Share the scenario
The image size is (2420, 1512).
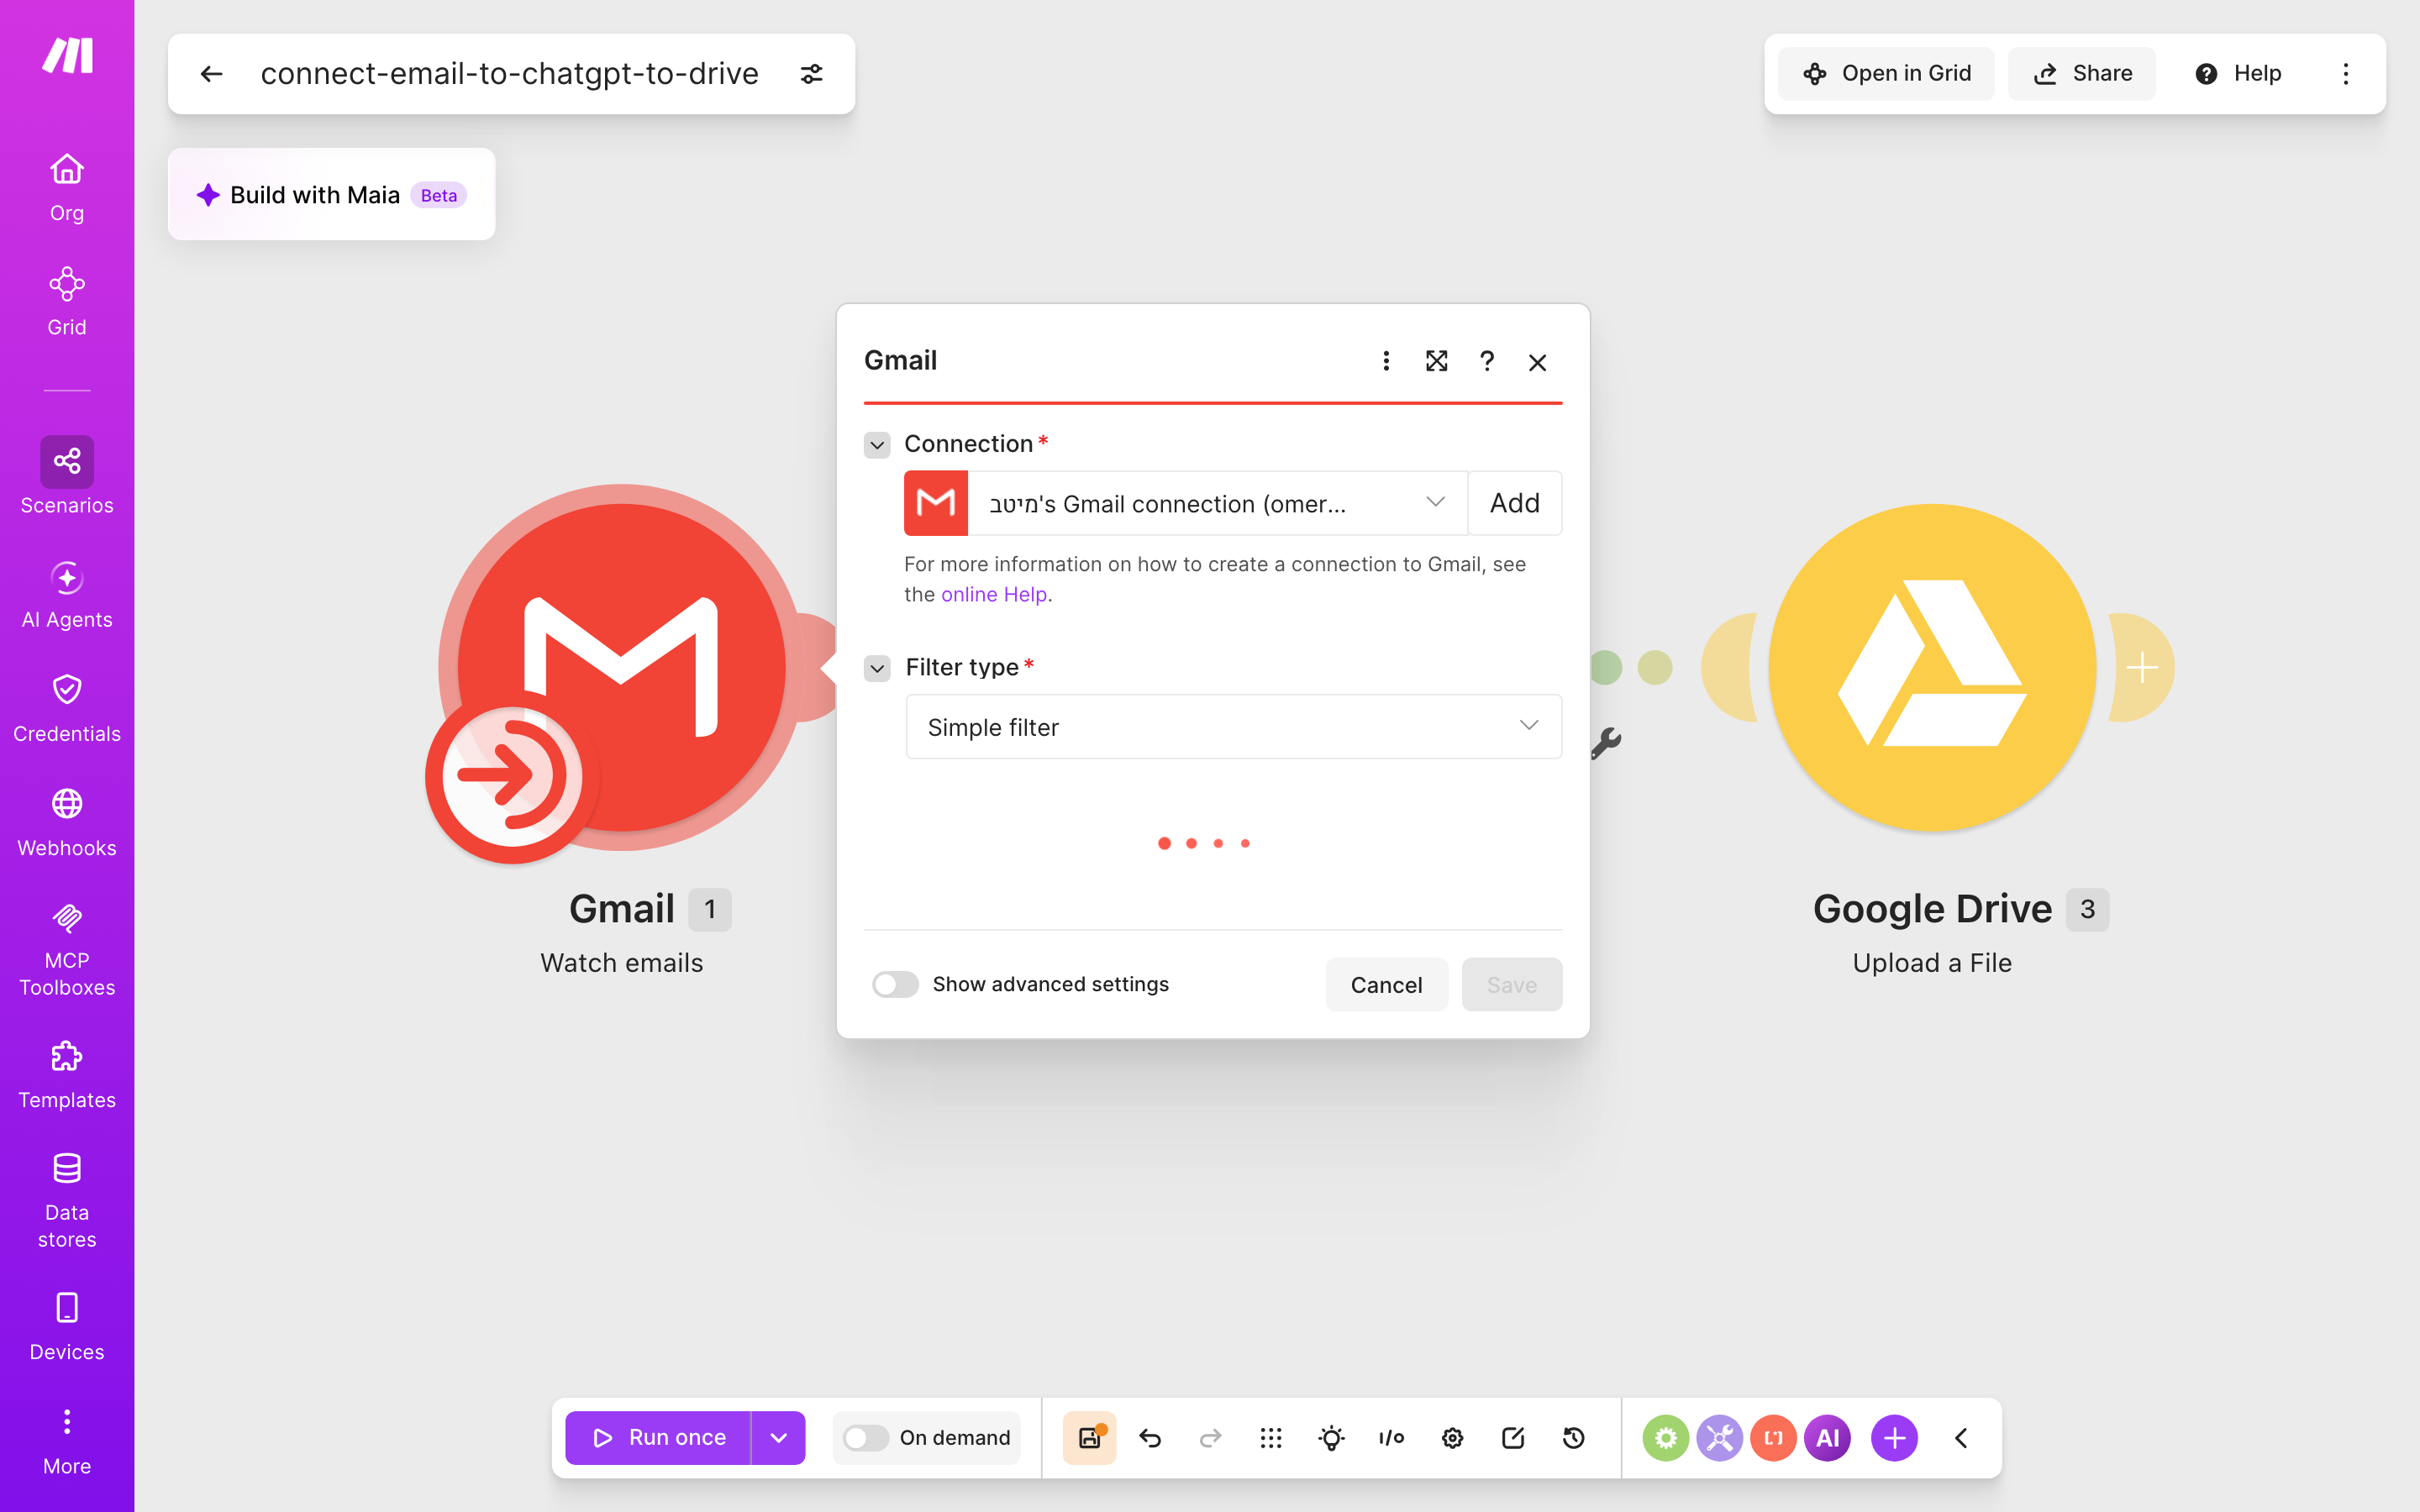coord(2082,74)
